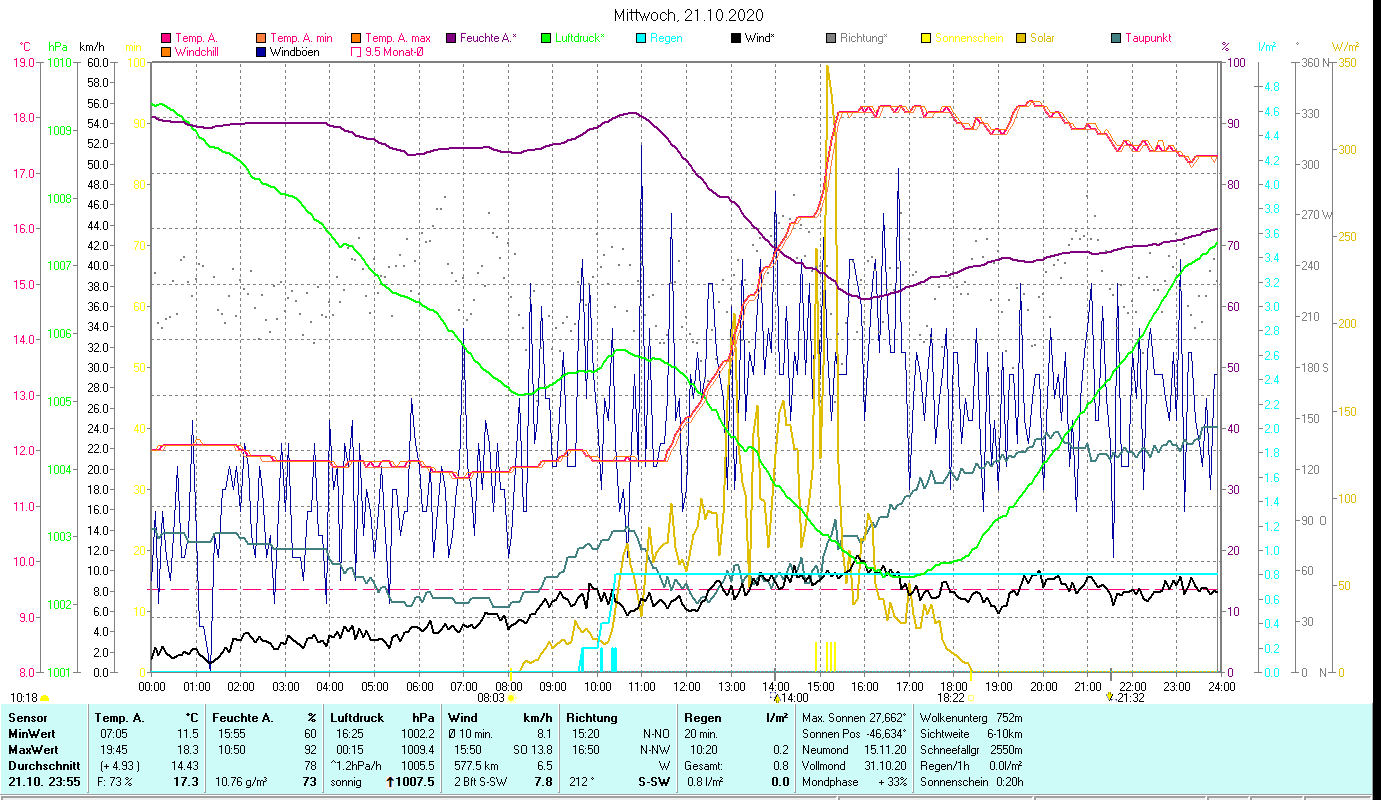Click the bold 'S-SW' direction value
The image size is (1381, 800).
(655, 782)
